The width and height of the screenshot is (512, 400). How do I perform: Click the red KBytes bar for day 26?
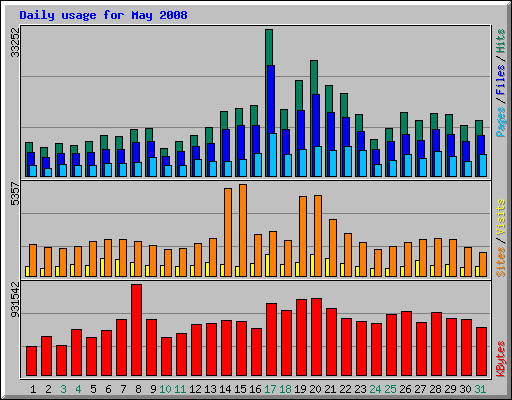click(407, 344)
